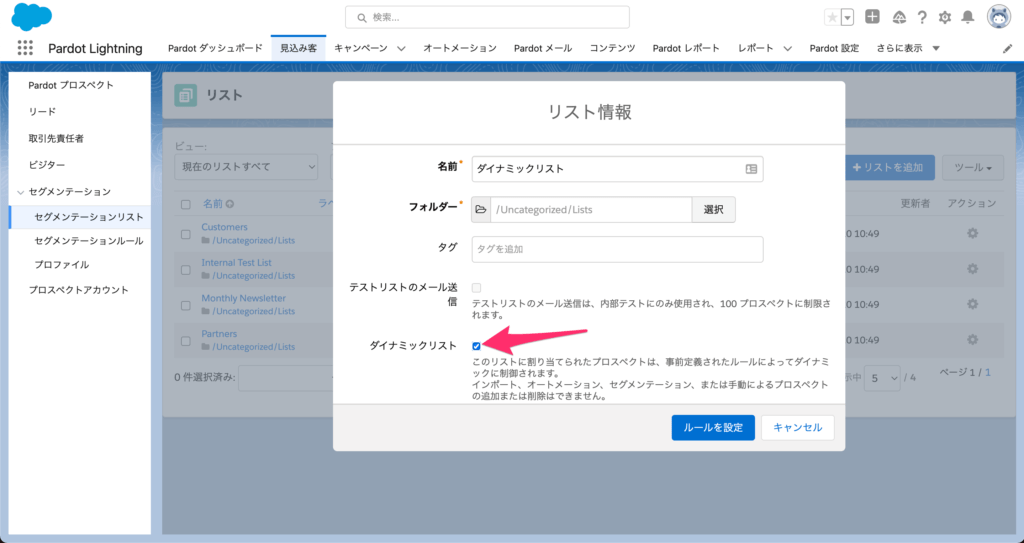Select the Monthly Newsletter row checkbox
The image size is (1024, 543).
click(x=185, y=305)
